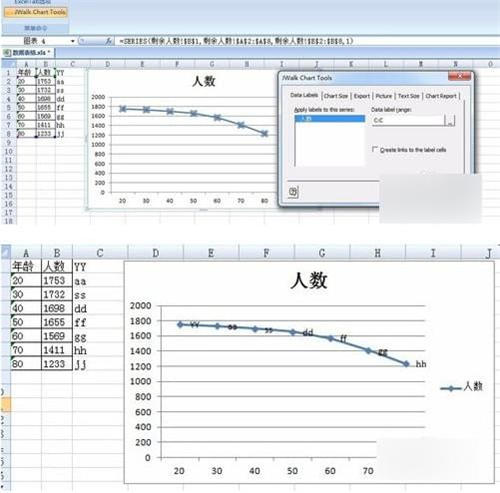Image resolution: width=500 pixels, height=493 pixels.
Task: Click the 人数 chart title in the enlarged chart
Action: point(309,280)
